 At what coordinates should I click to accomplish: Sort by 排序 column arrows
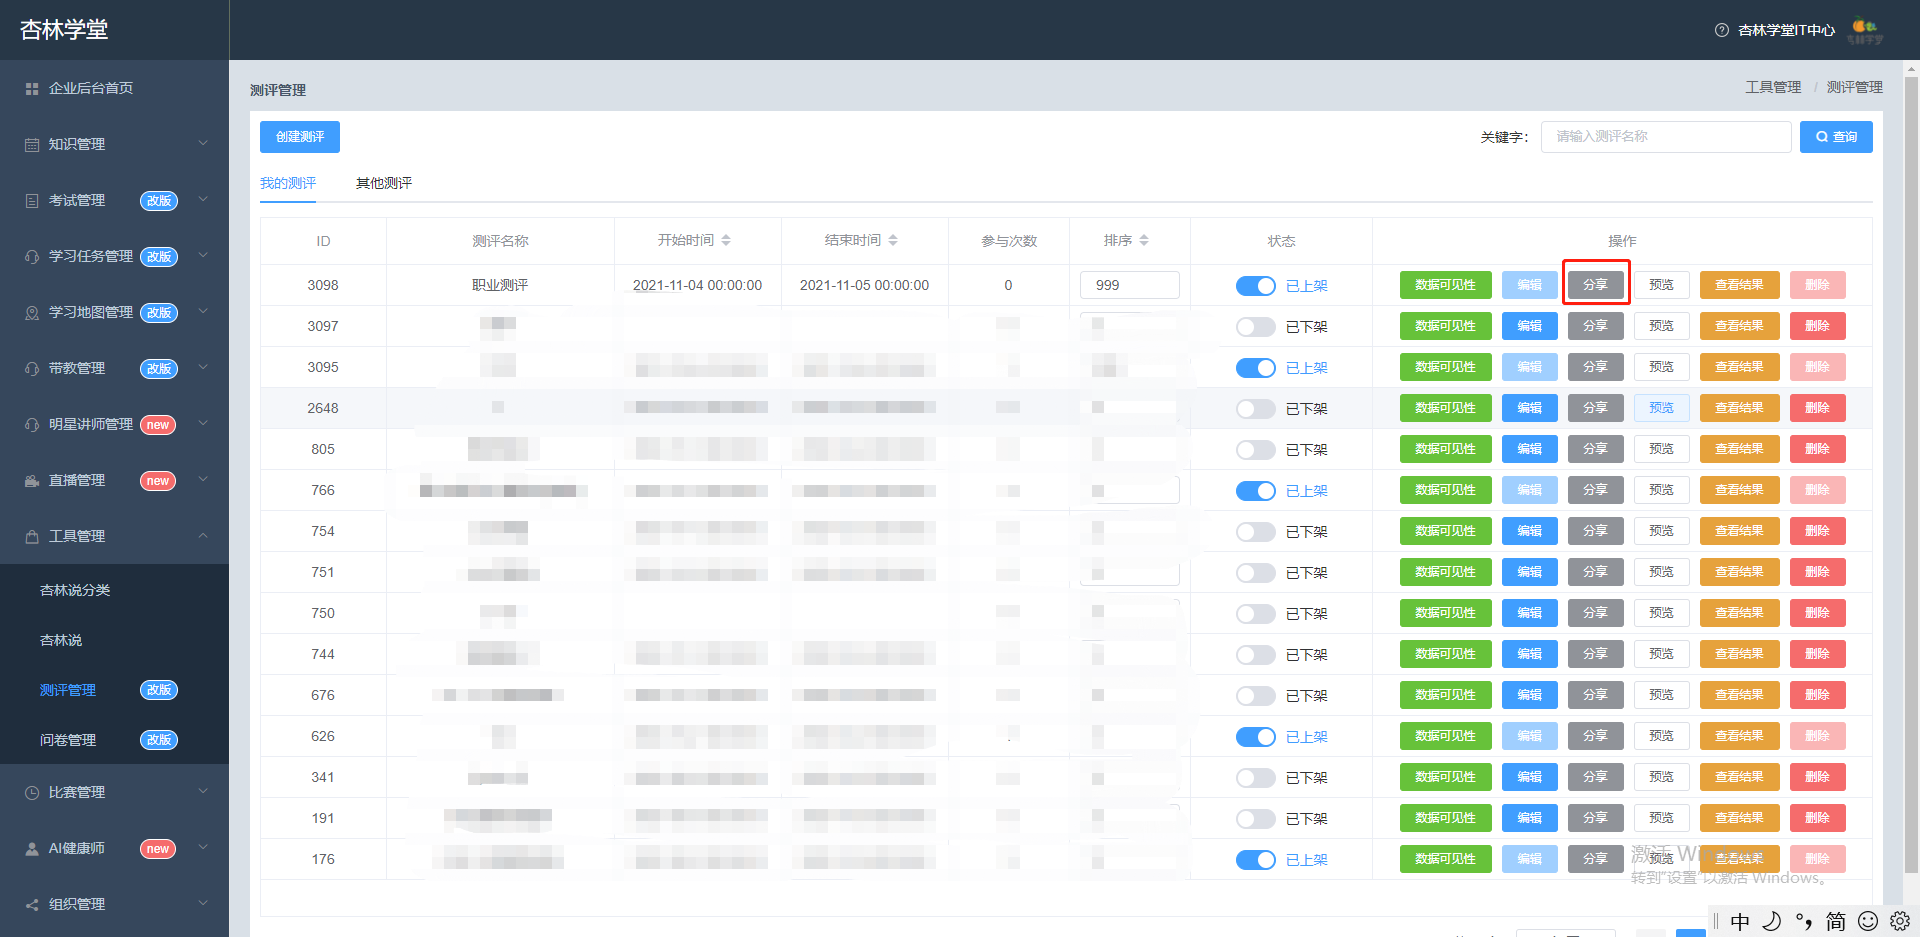(1144, 240)
